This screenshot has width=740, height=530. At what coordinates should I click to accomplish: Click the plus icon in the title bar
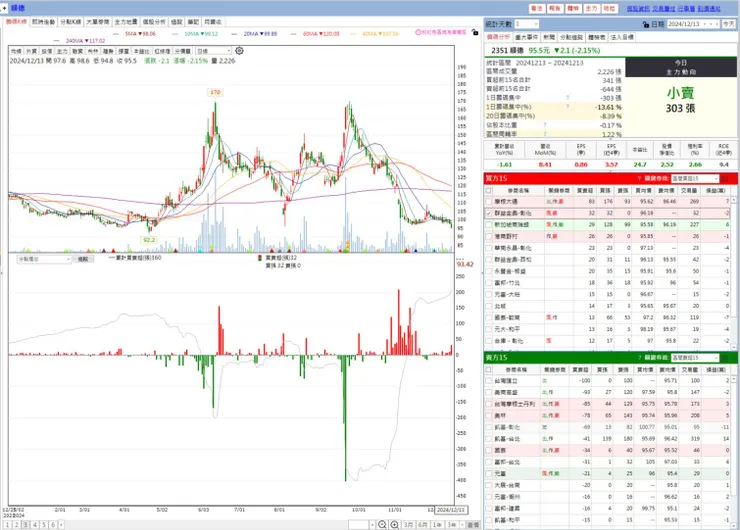coord(4,8)
